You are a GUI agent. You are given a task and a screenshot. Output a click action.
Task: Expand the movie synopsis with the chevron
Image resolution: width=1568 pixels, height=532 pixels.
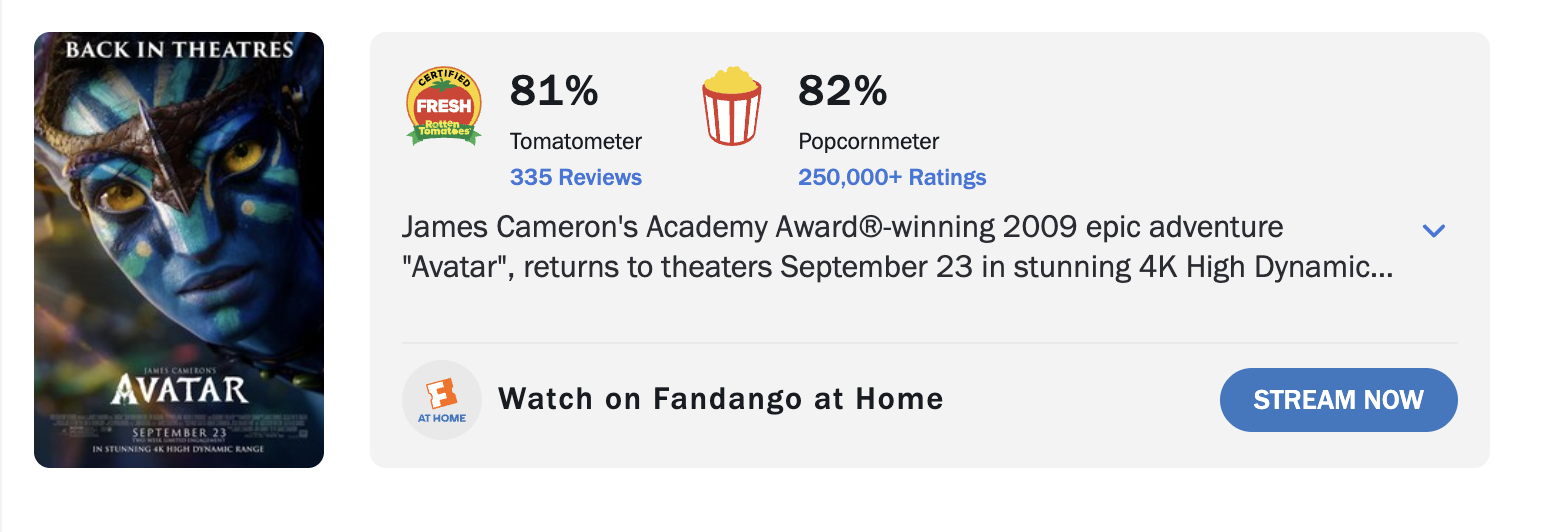[x=1433, y=231]
